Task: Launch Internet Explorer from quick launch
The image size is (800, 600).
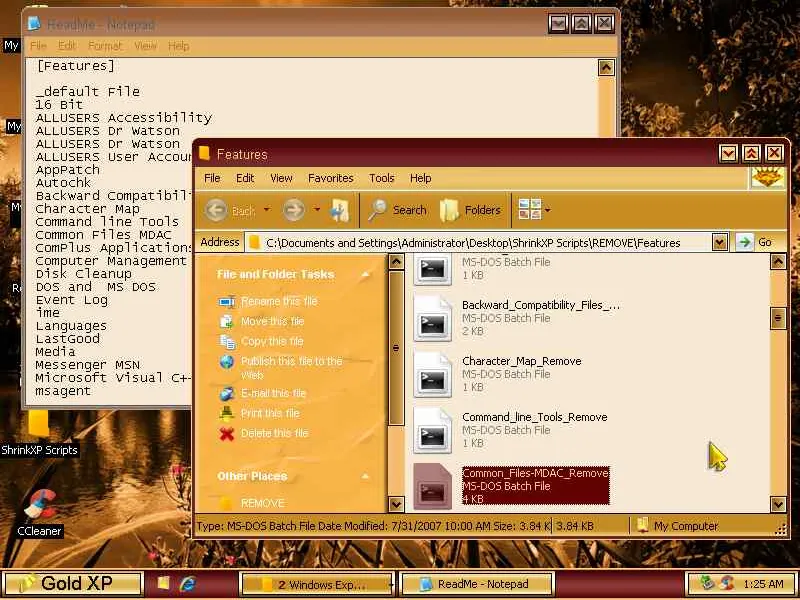Action: click(x=187, y=584)
